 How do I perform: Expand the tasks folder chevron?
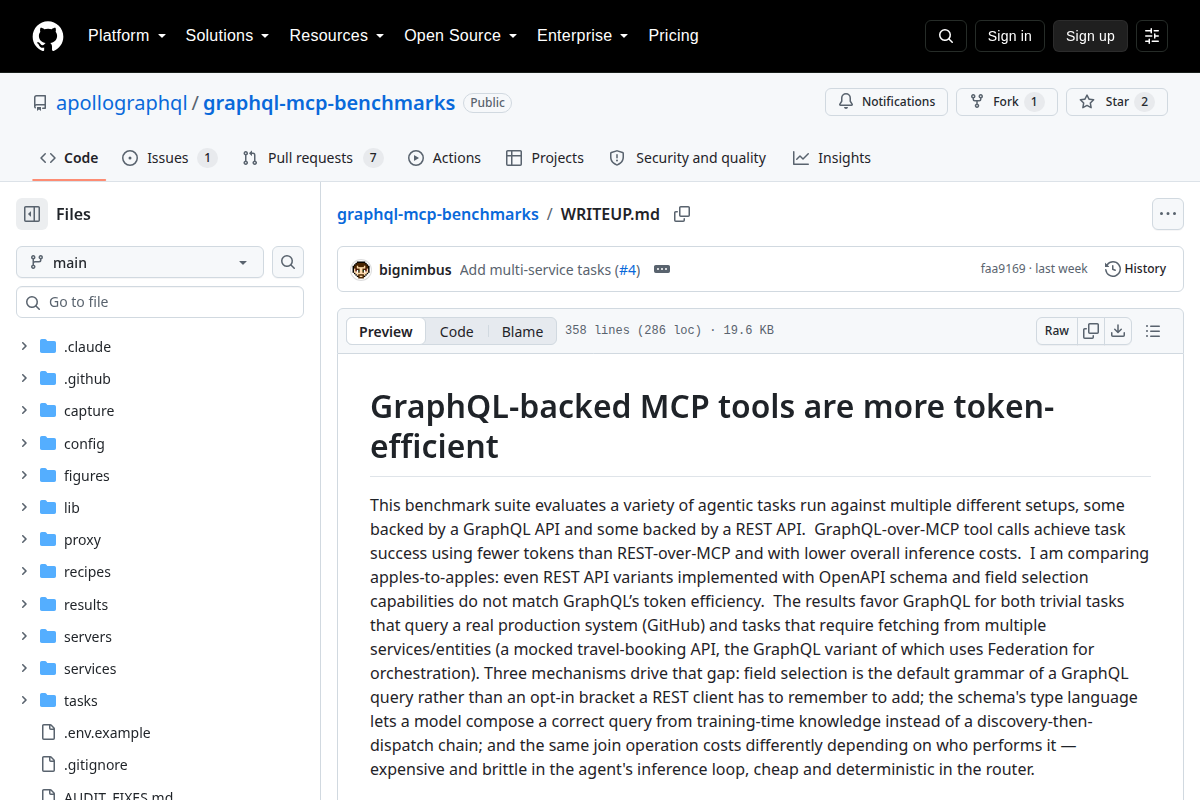[x=24, y=701]
